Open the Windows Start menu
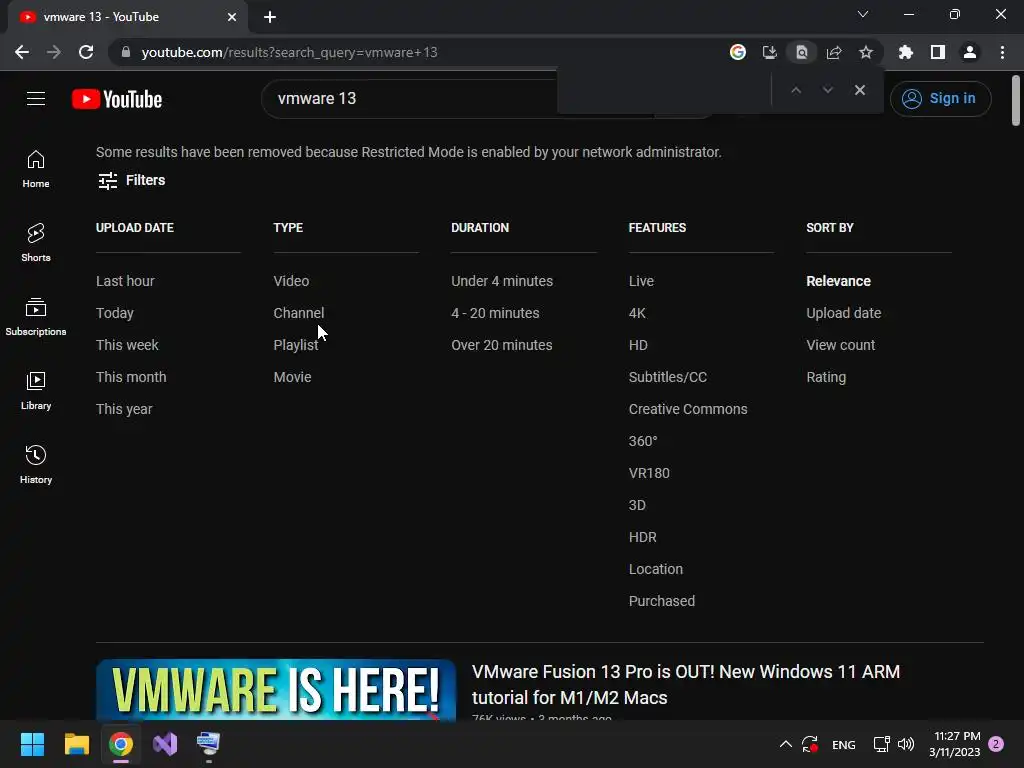 coord(32,744)
